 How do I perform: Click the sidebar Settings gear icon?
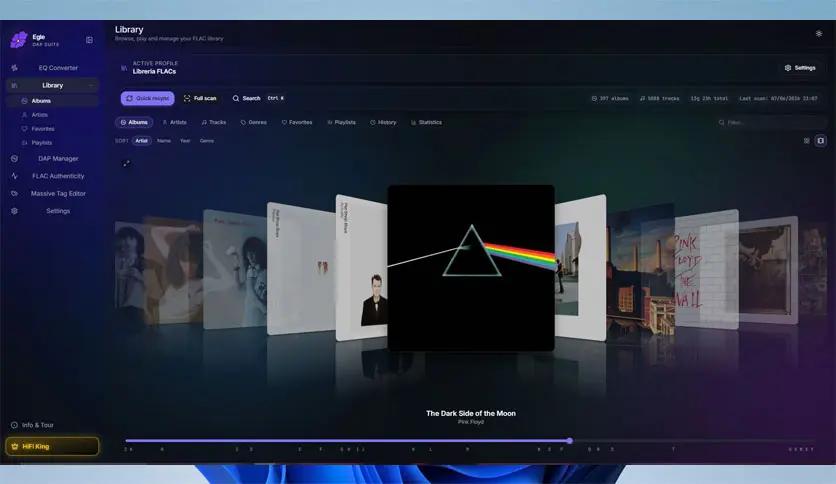[14, 211]
